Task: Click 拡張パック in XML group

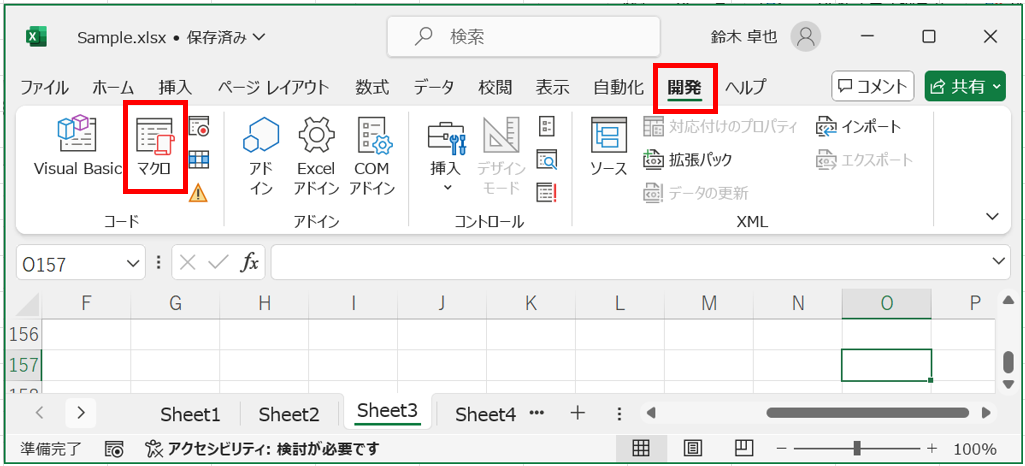Action: (x=687, y=159)
